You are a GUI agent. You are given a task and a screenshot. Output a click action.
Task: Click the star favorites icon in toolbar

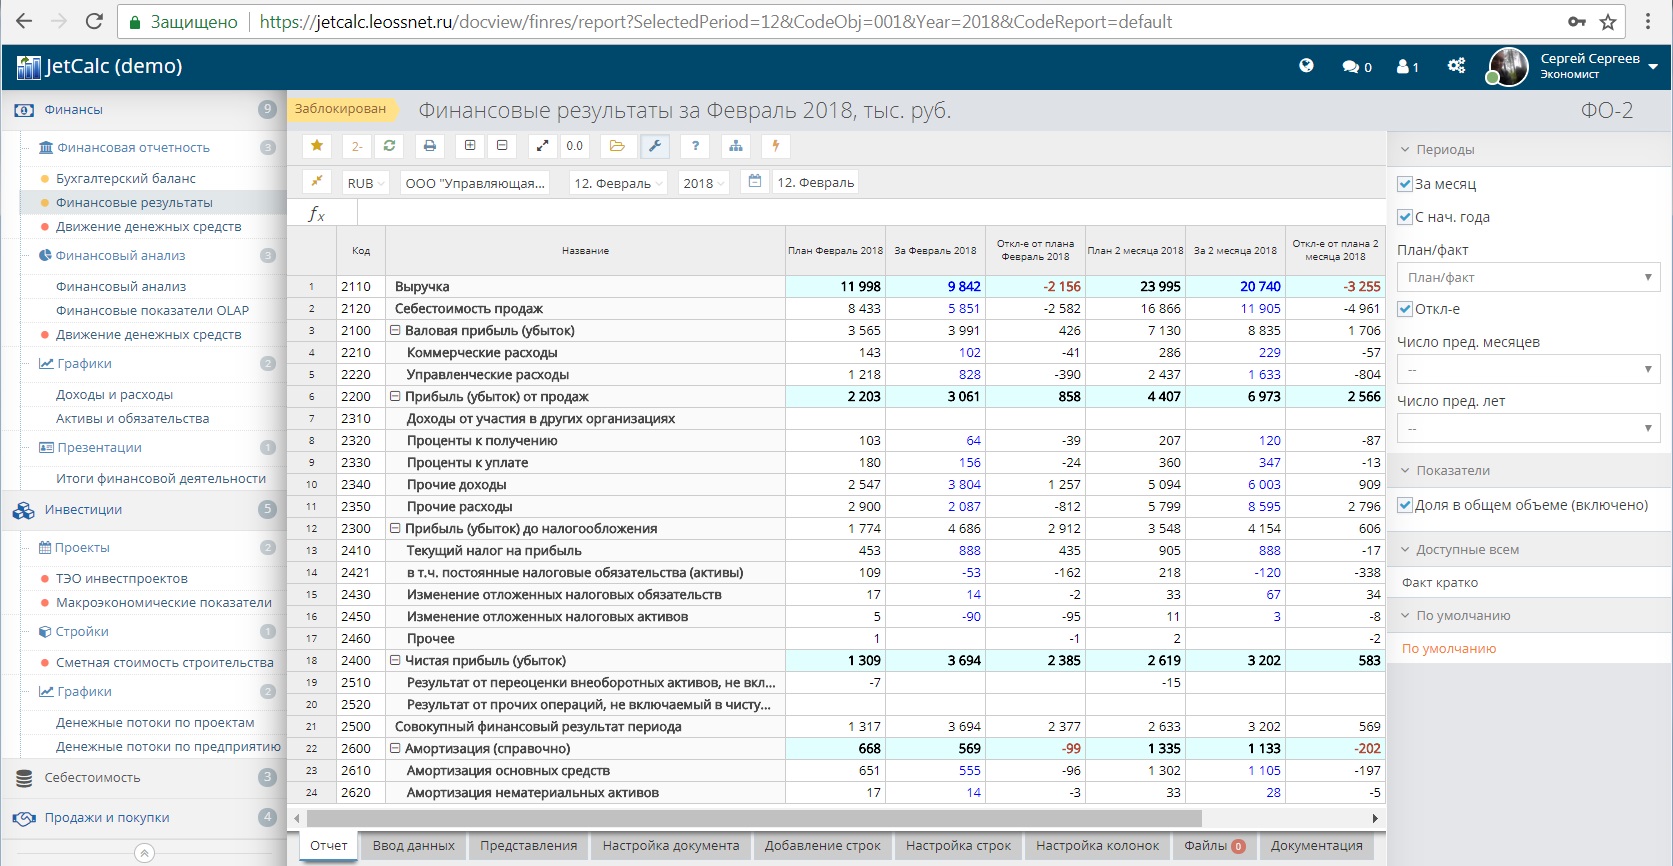pos(317,146)
